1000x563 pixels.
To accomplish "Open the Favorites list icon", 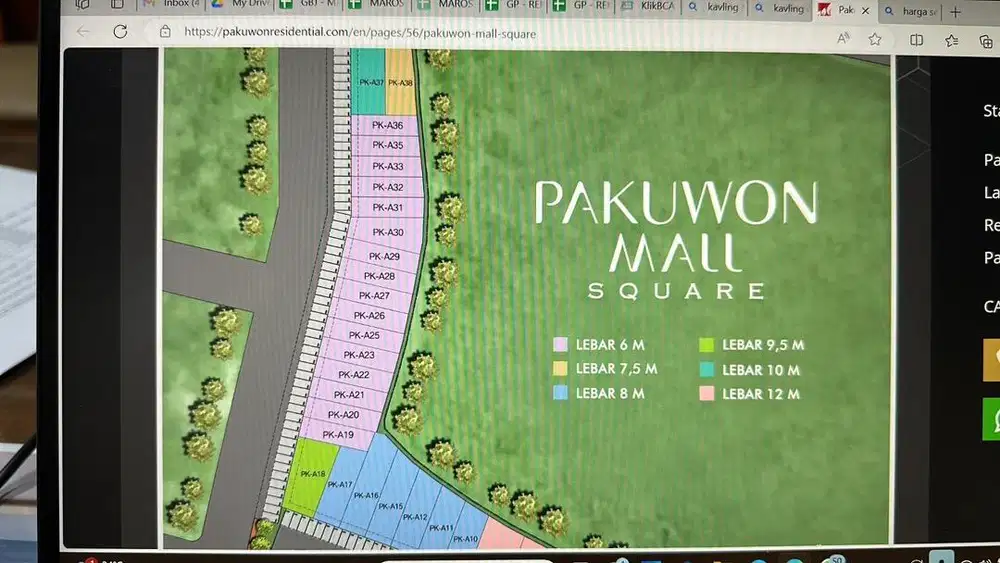I will (x=952, y=41).
